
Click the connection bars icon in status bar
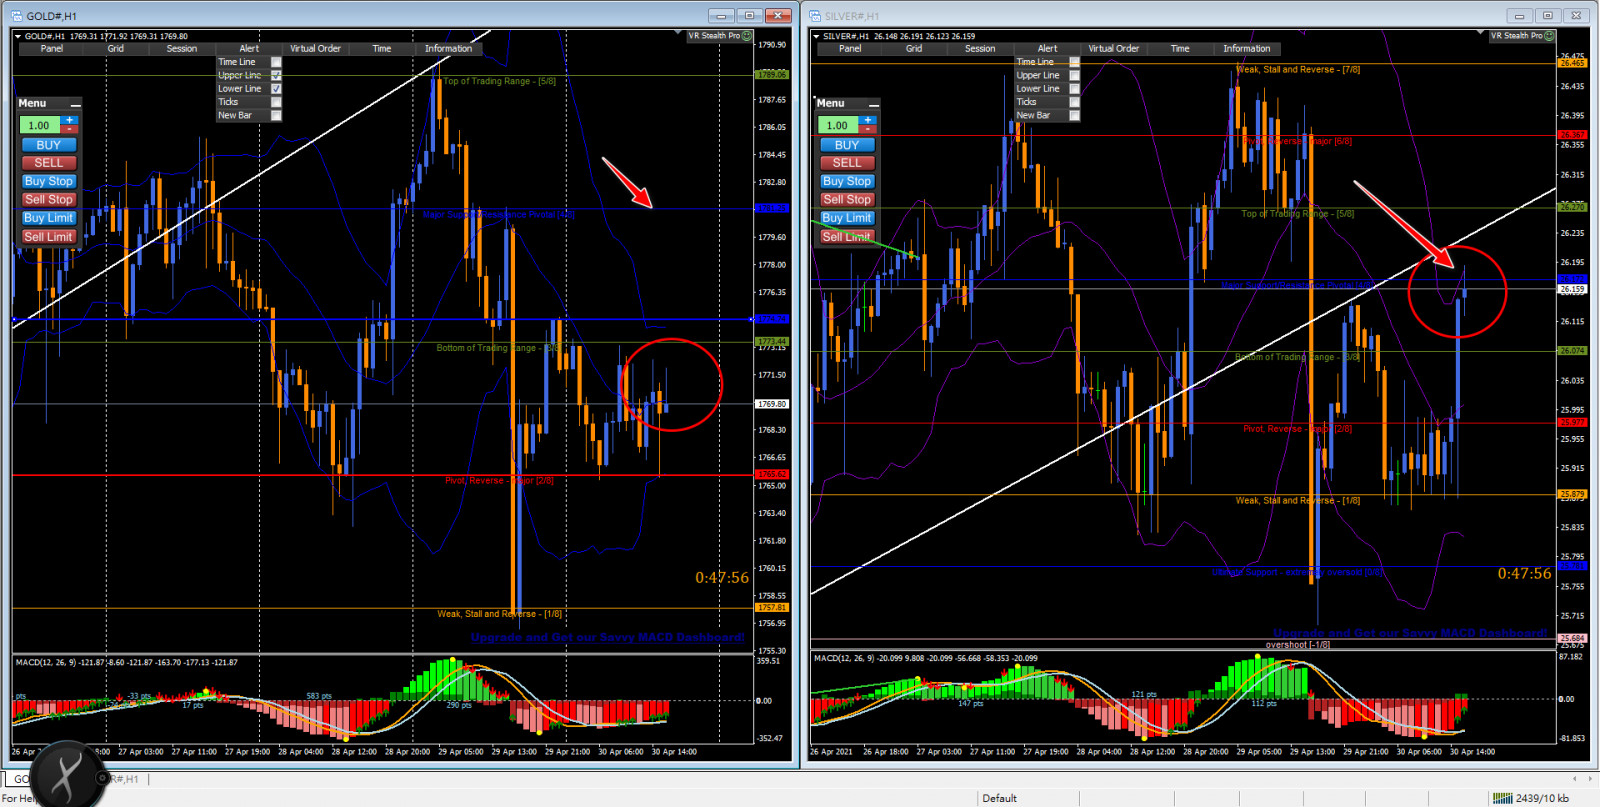[1502, 798]
